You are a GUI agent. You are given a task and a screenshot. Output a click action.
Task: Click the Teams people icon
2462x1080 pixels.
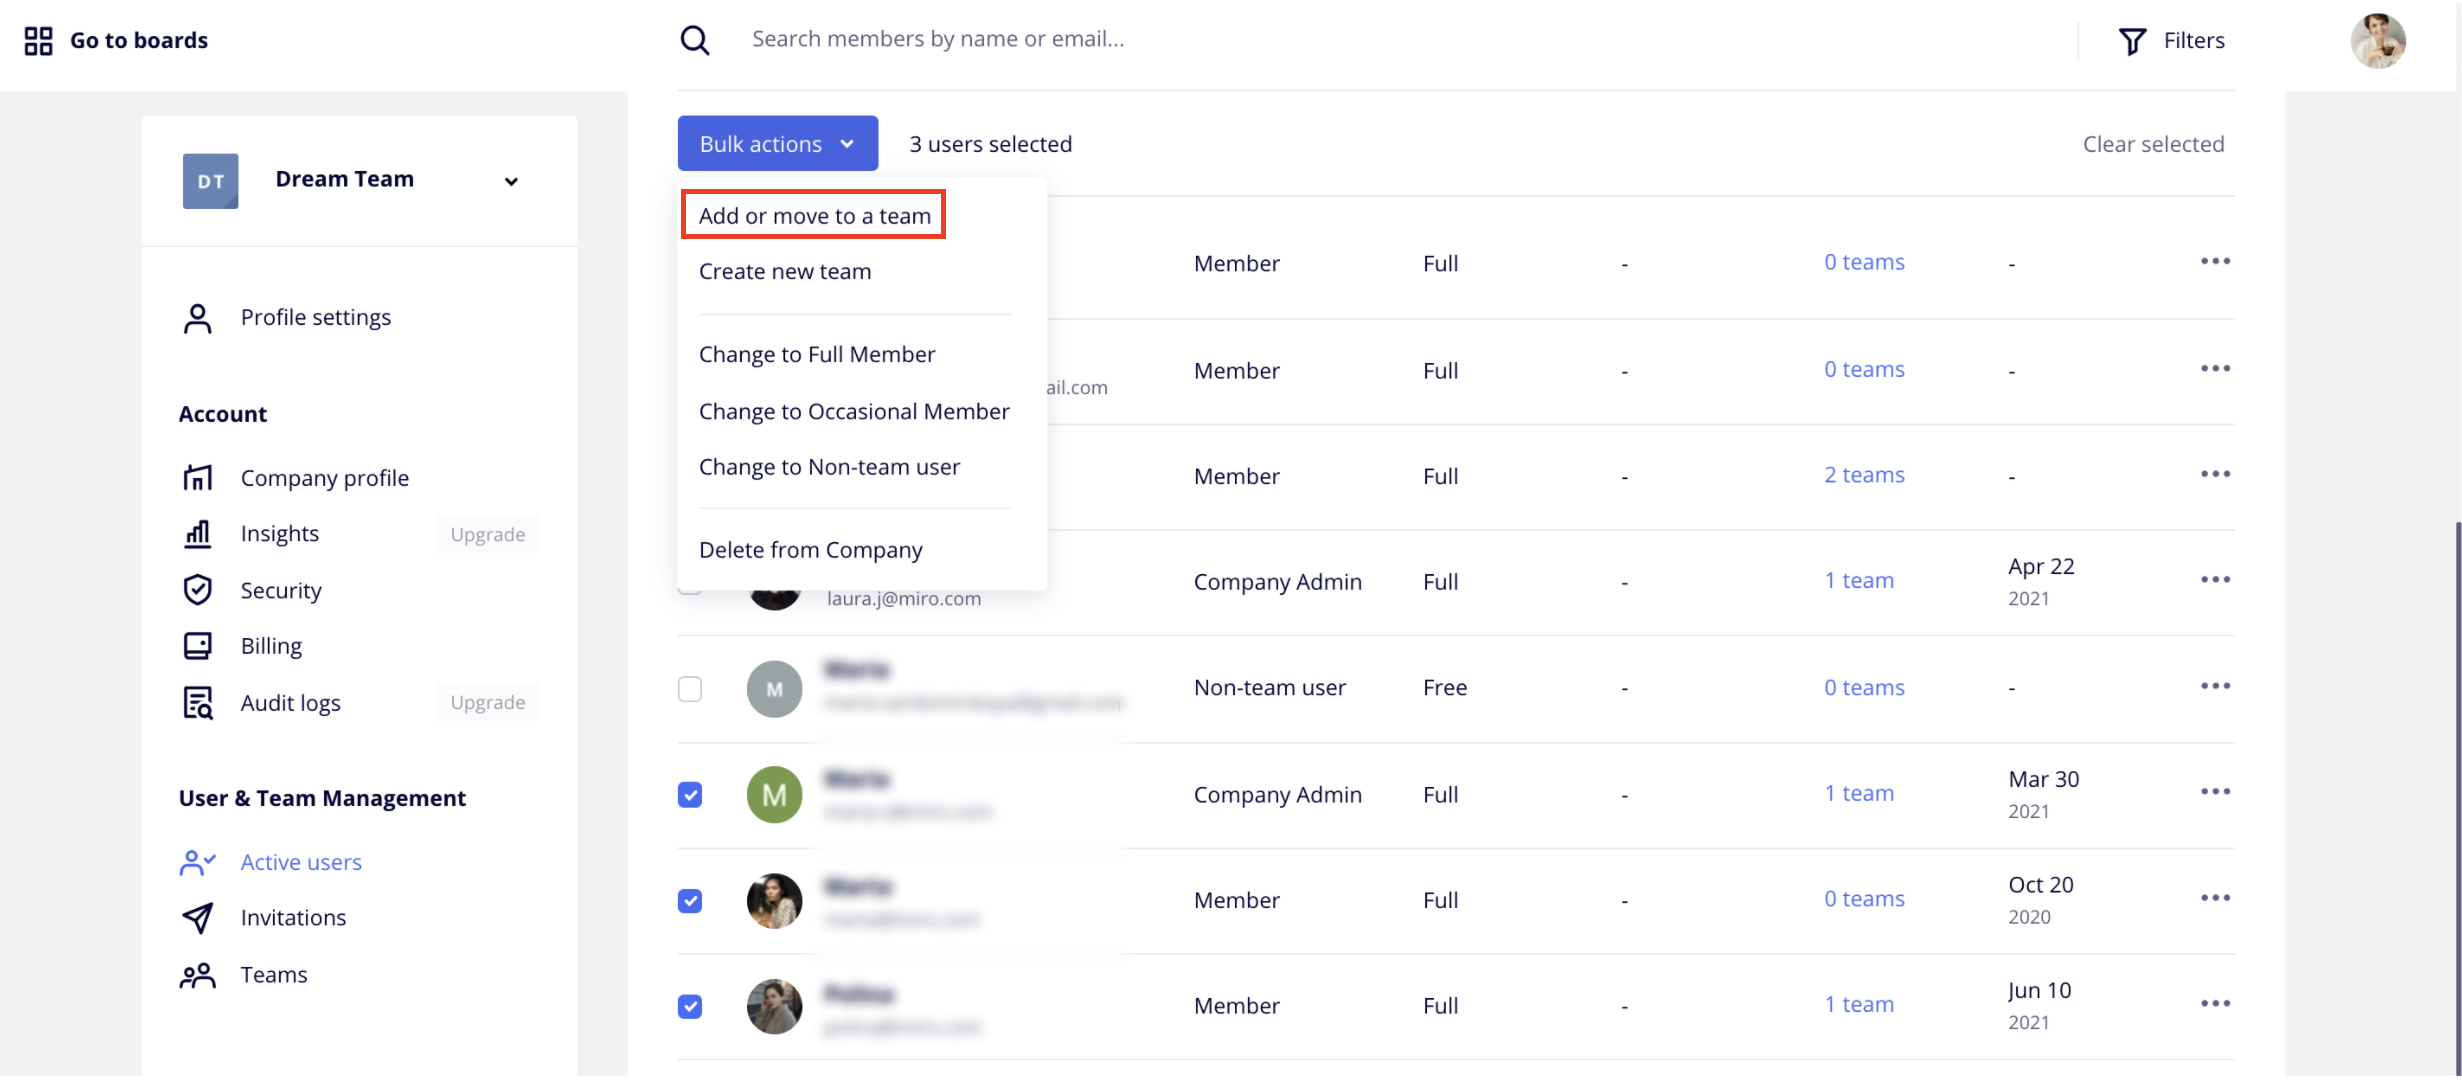pos(198,975)
